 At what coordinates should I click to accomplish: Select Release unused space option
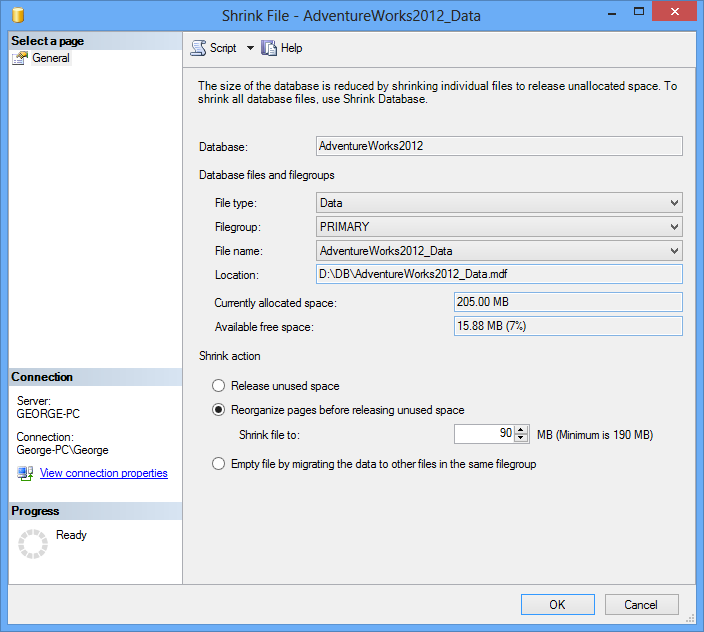click(x=218, y=386)
